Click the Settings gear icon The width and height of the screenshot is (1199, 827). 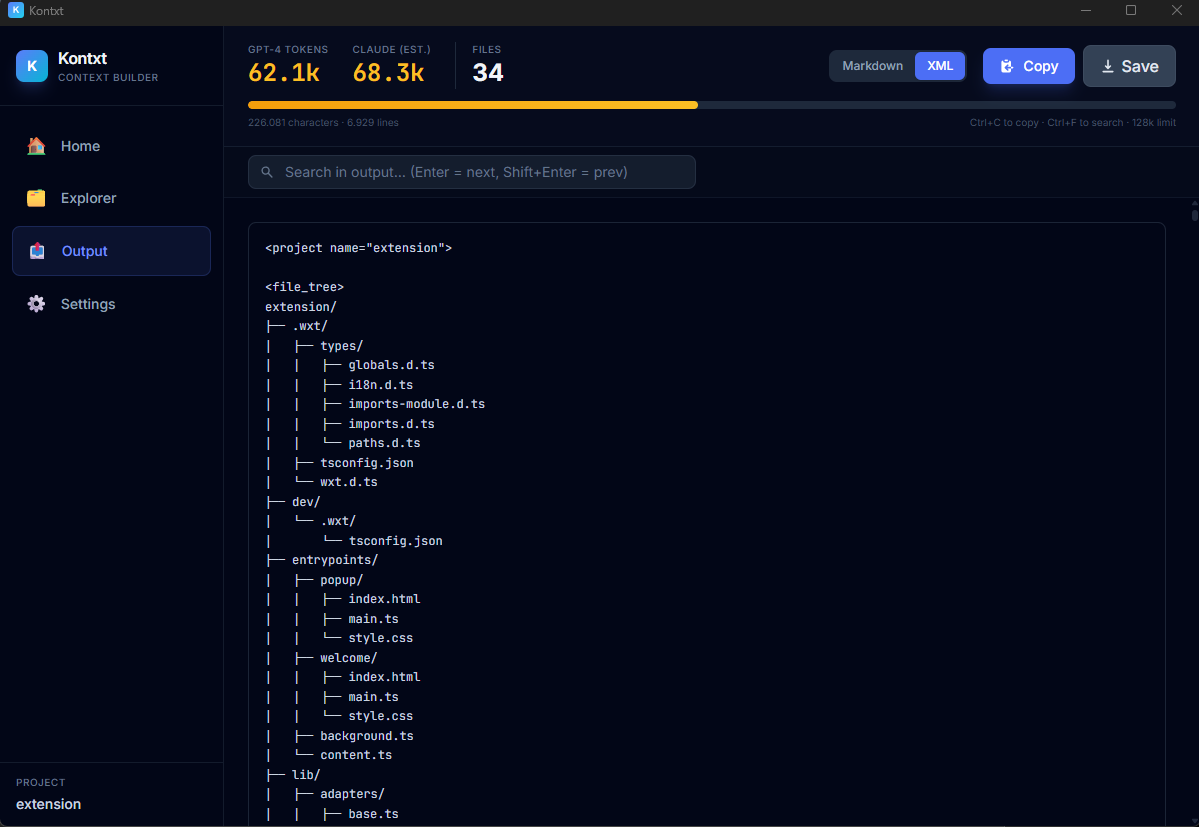(x=36, y=303)
